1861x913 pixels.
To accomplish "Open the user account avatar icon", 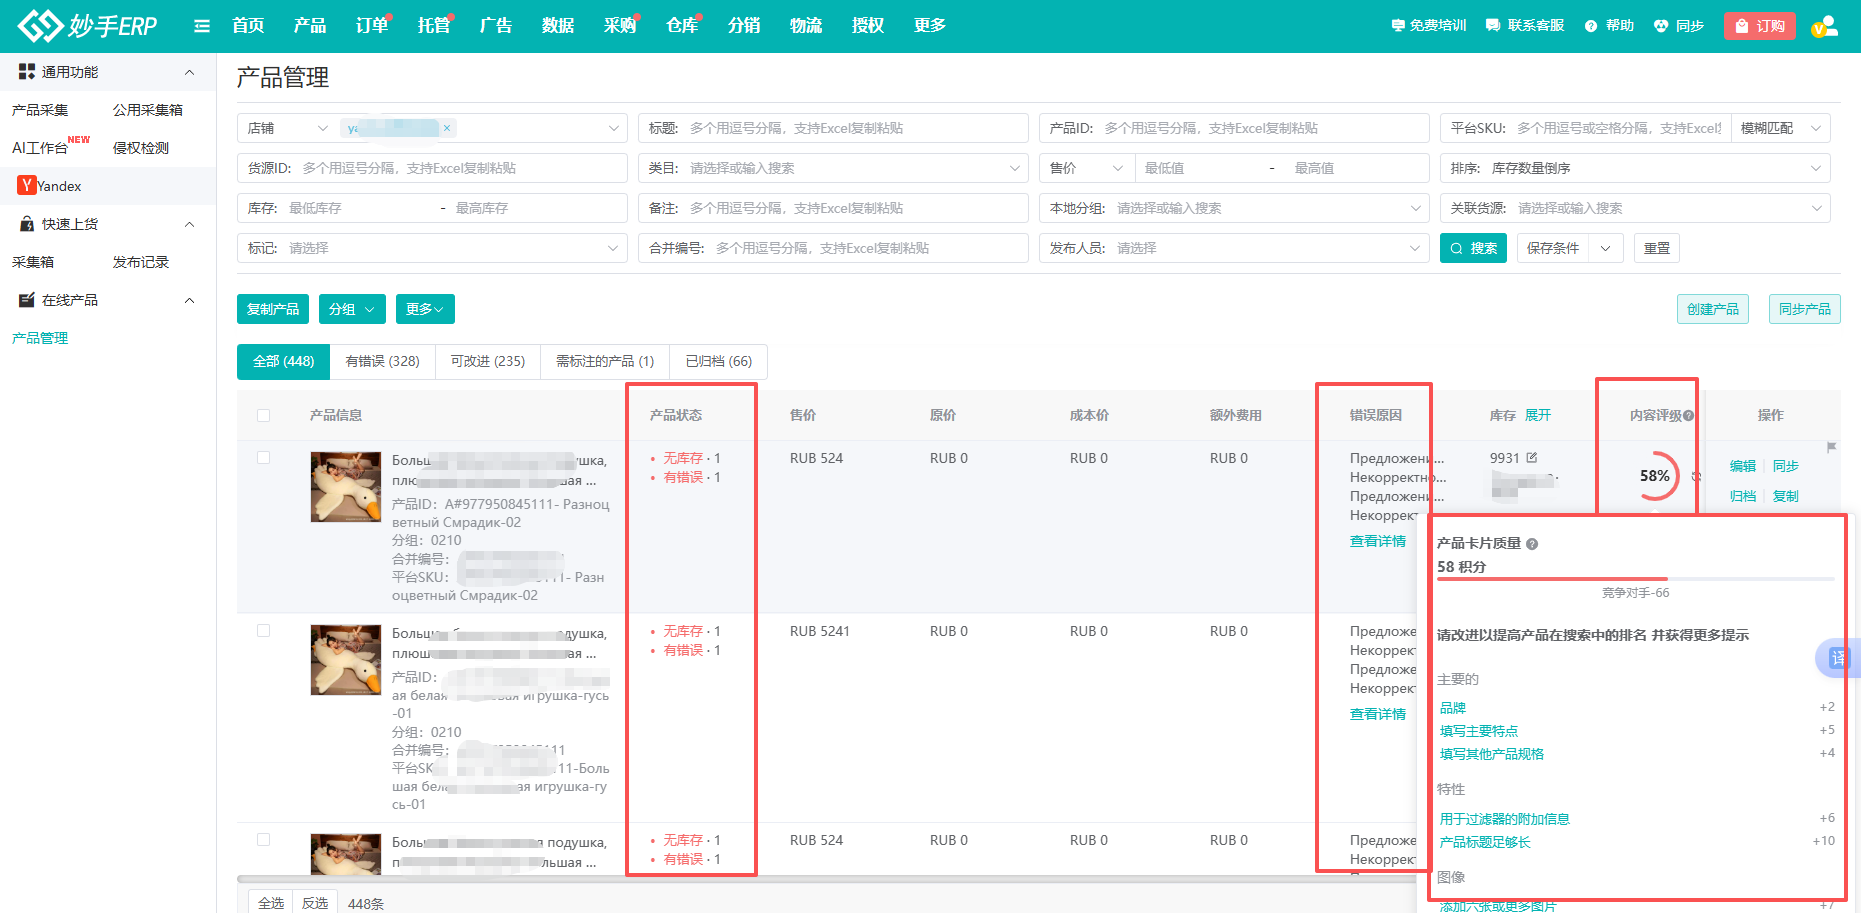I will [1825, 26].
